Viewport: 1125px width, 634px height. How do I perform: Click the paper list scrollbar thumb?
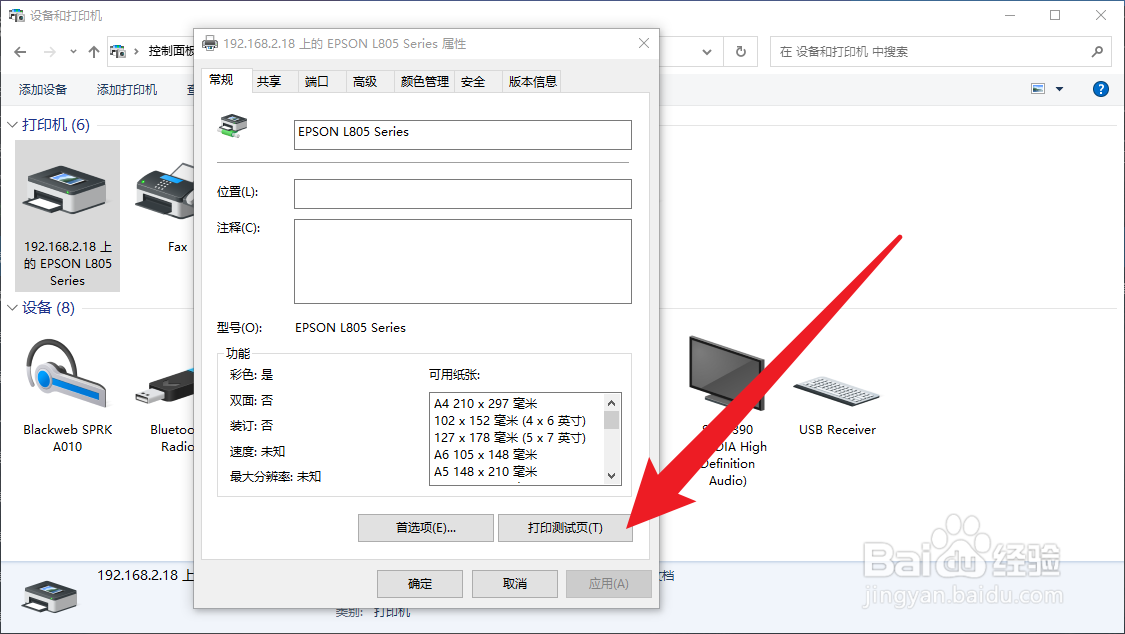pyautogui.click(x=611, y=420)
